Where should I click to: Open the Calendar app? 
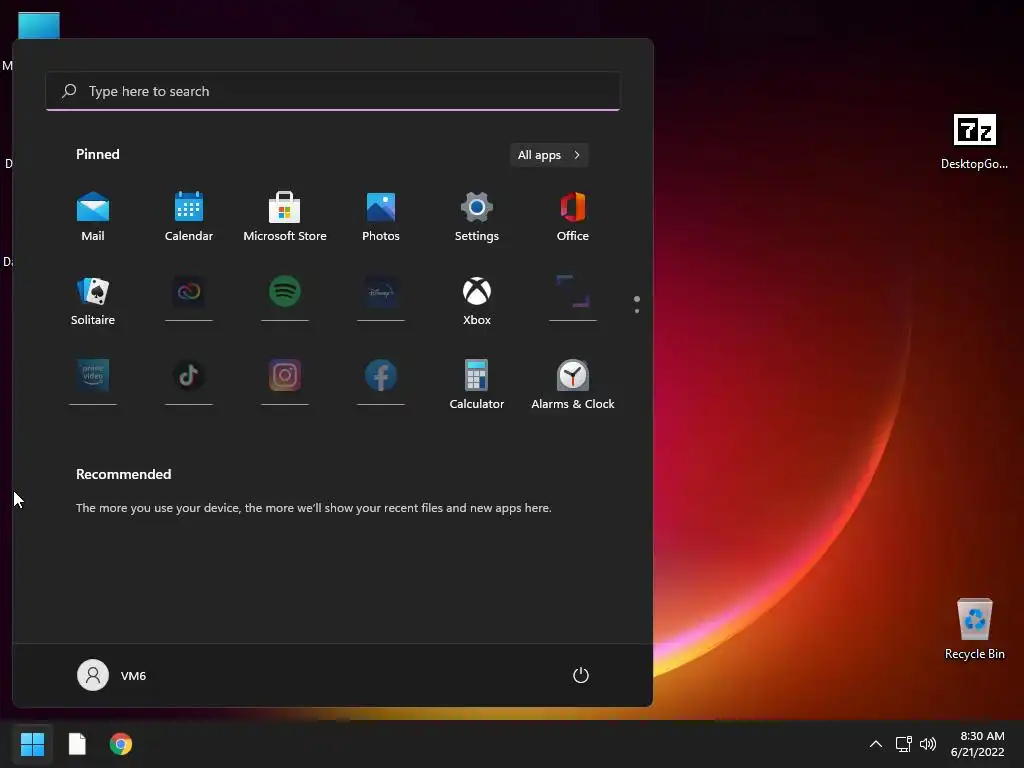click(189, 217)
